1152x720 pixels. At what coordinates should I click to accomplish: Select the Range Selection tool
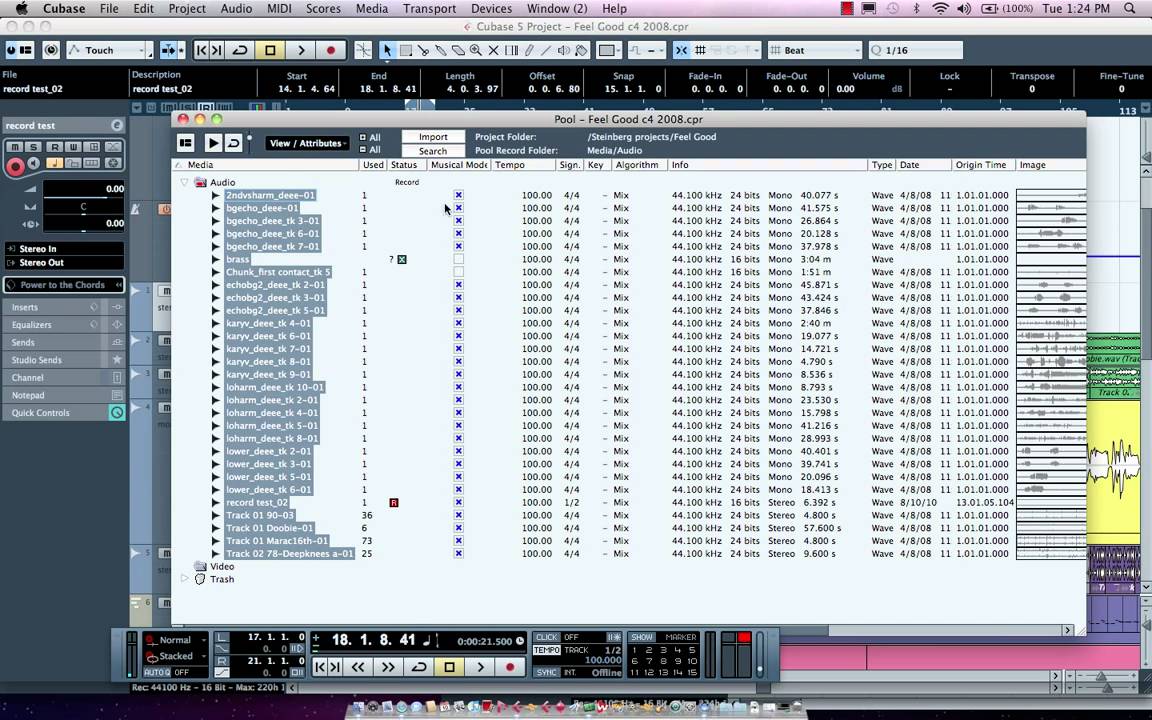coord(405,50)
